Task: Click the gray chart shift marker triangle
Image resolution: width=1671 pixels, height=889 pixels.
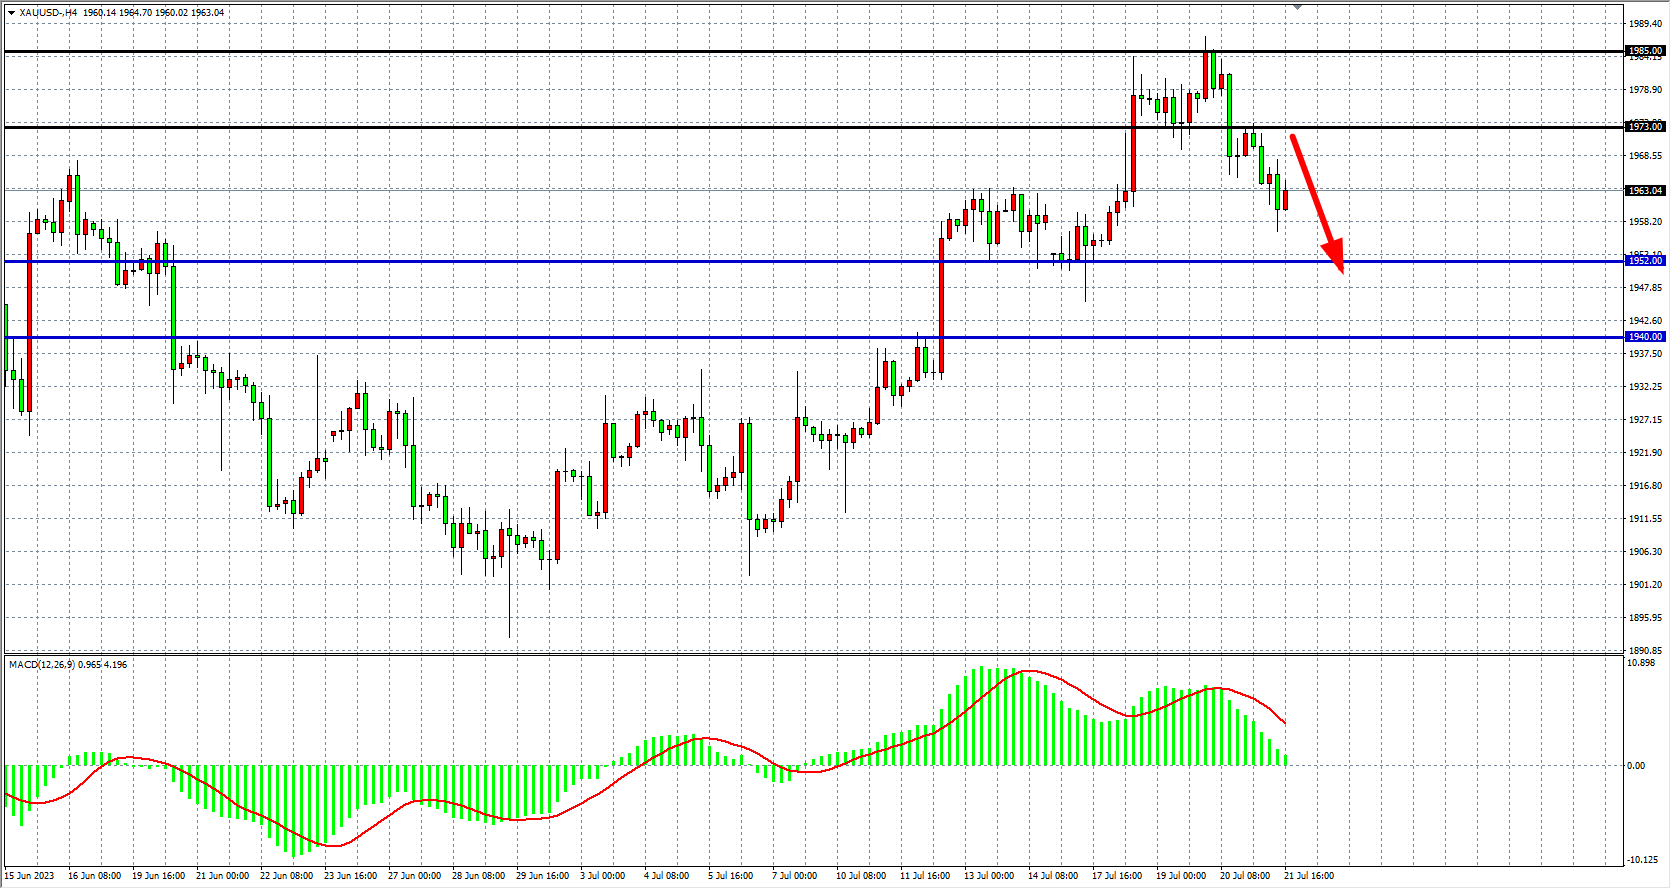Action: tap(1297, 7)
